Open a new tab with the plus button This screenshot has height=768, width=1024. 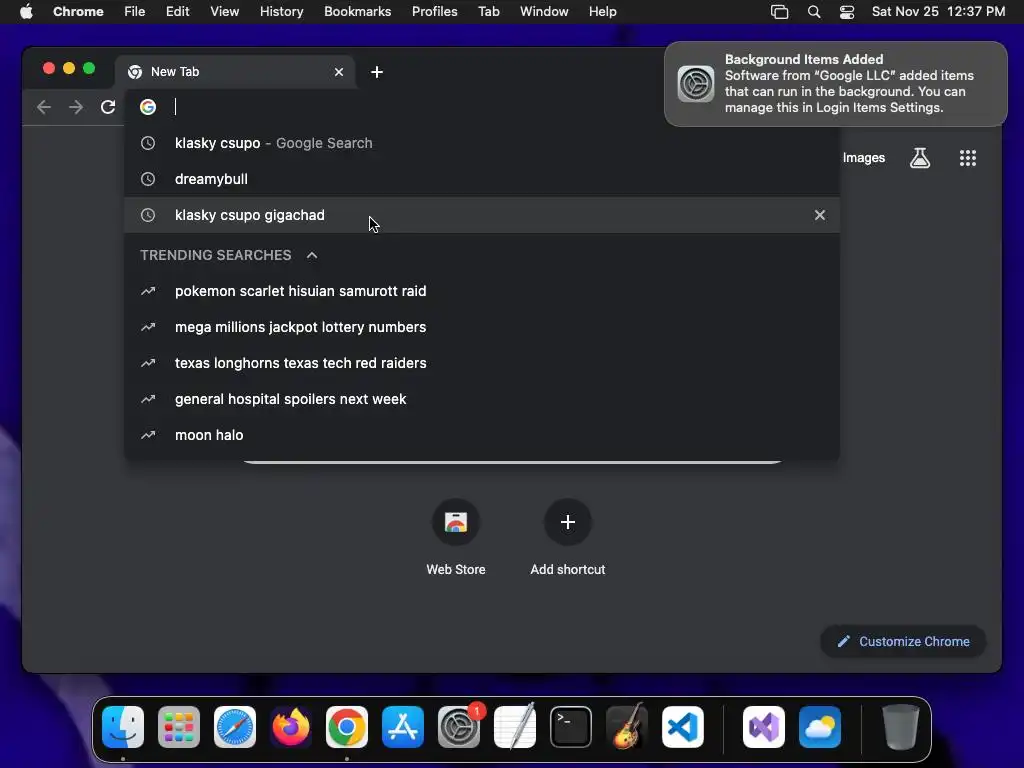pos(377,72)
